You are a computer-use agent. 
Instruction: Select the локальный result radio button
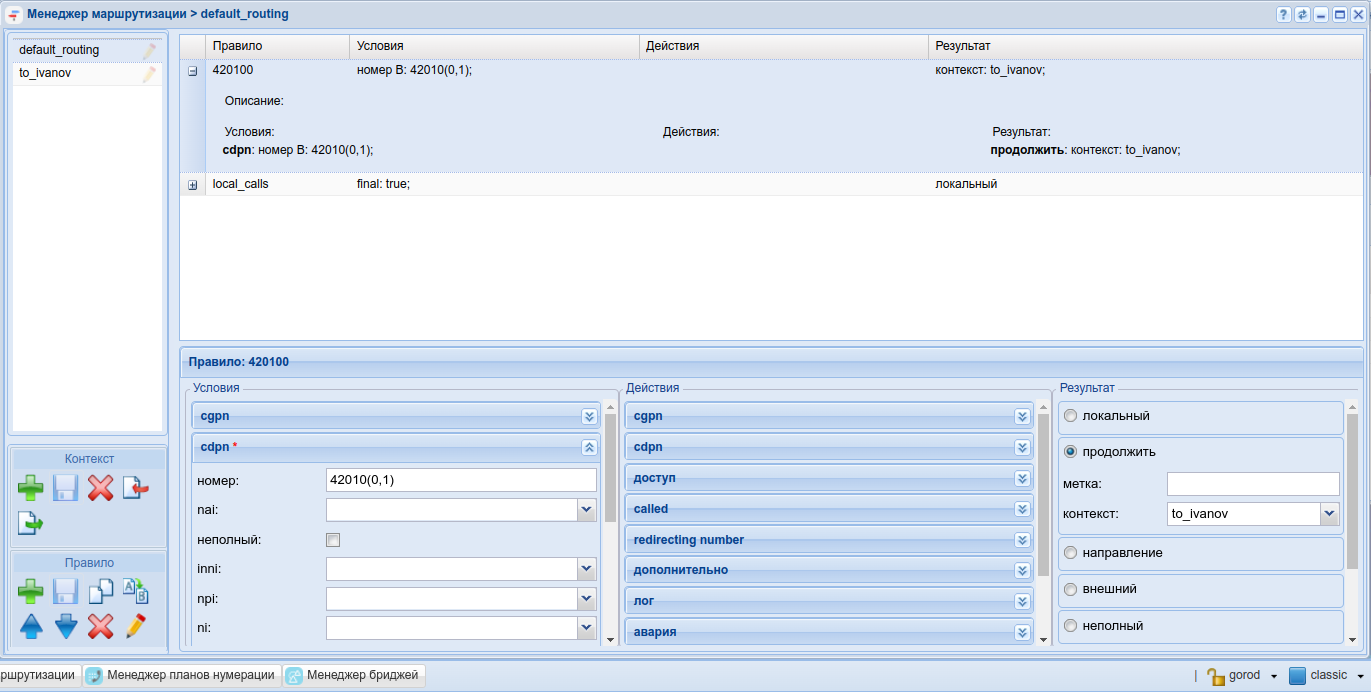coord(1070,416)
